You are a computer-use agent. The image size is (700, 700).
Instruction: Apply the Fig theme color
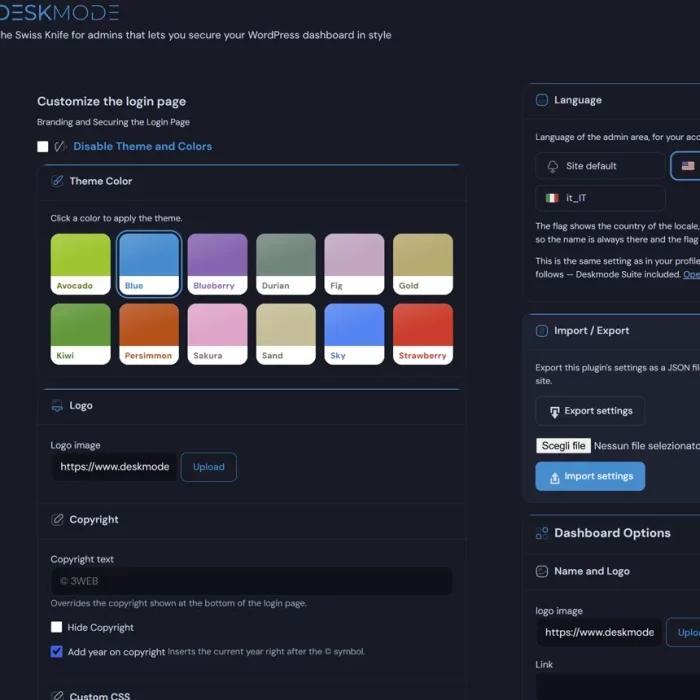coord(354,264)
